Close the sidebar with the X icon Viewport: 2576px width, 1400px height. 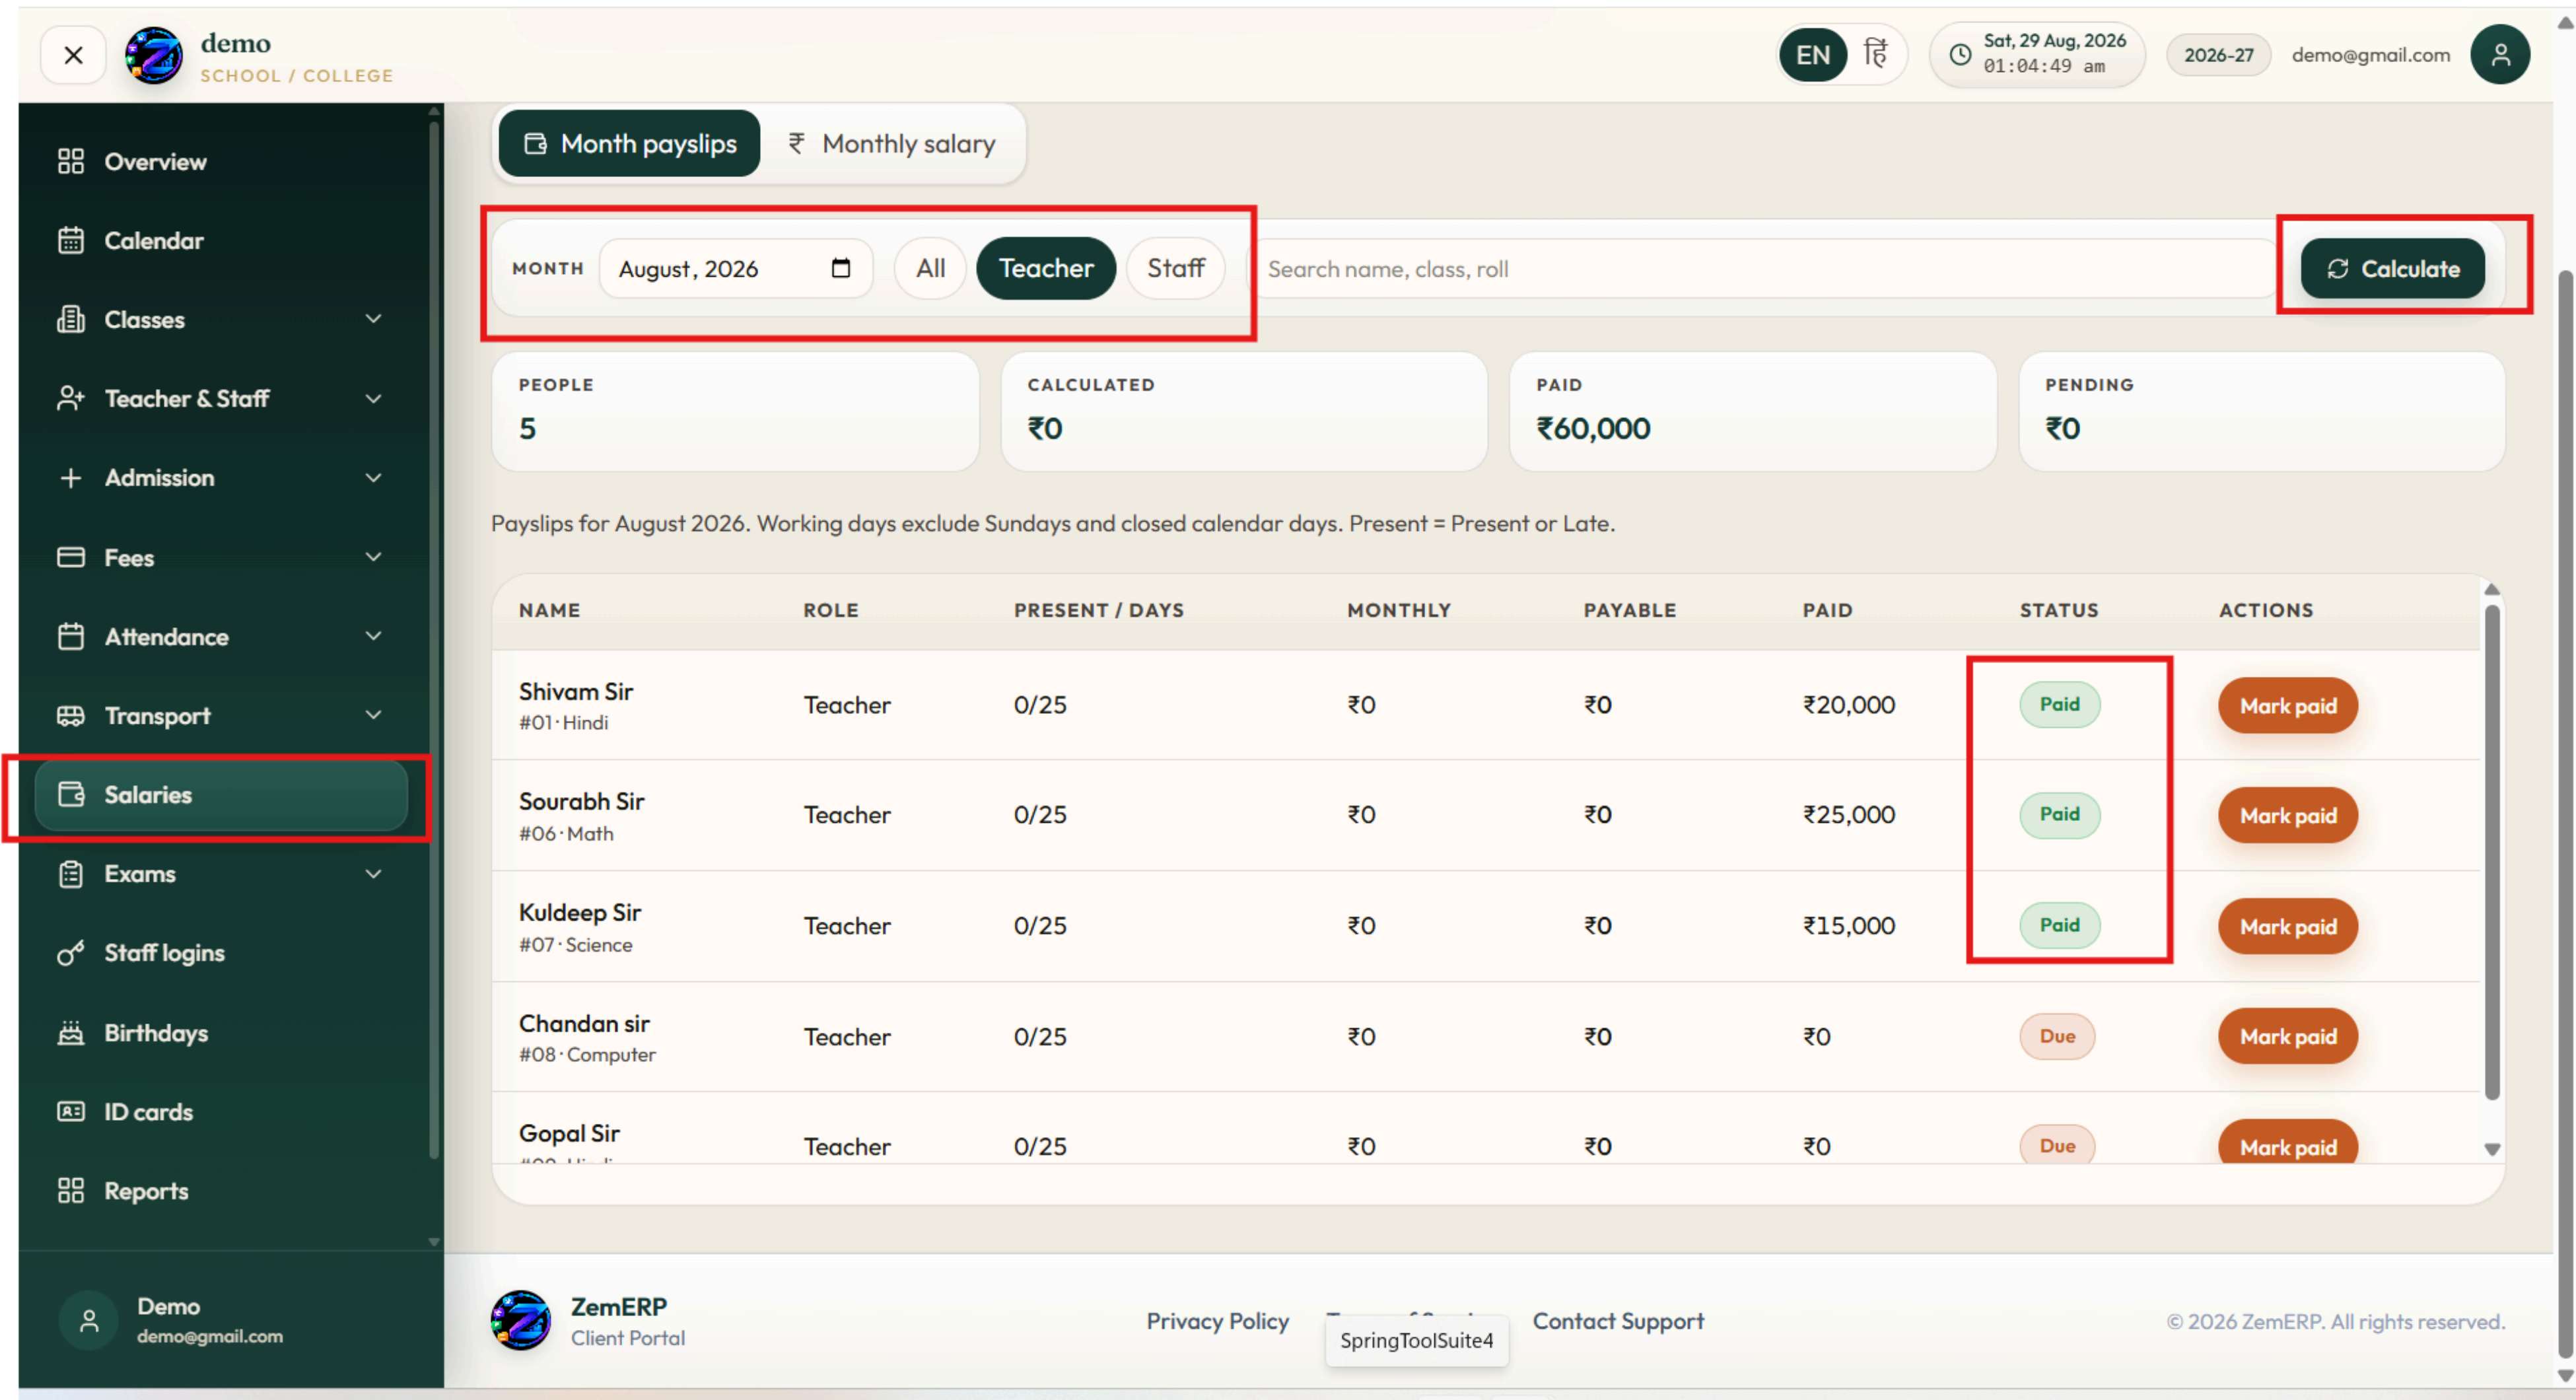tap(73, 55)
